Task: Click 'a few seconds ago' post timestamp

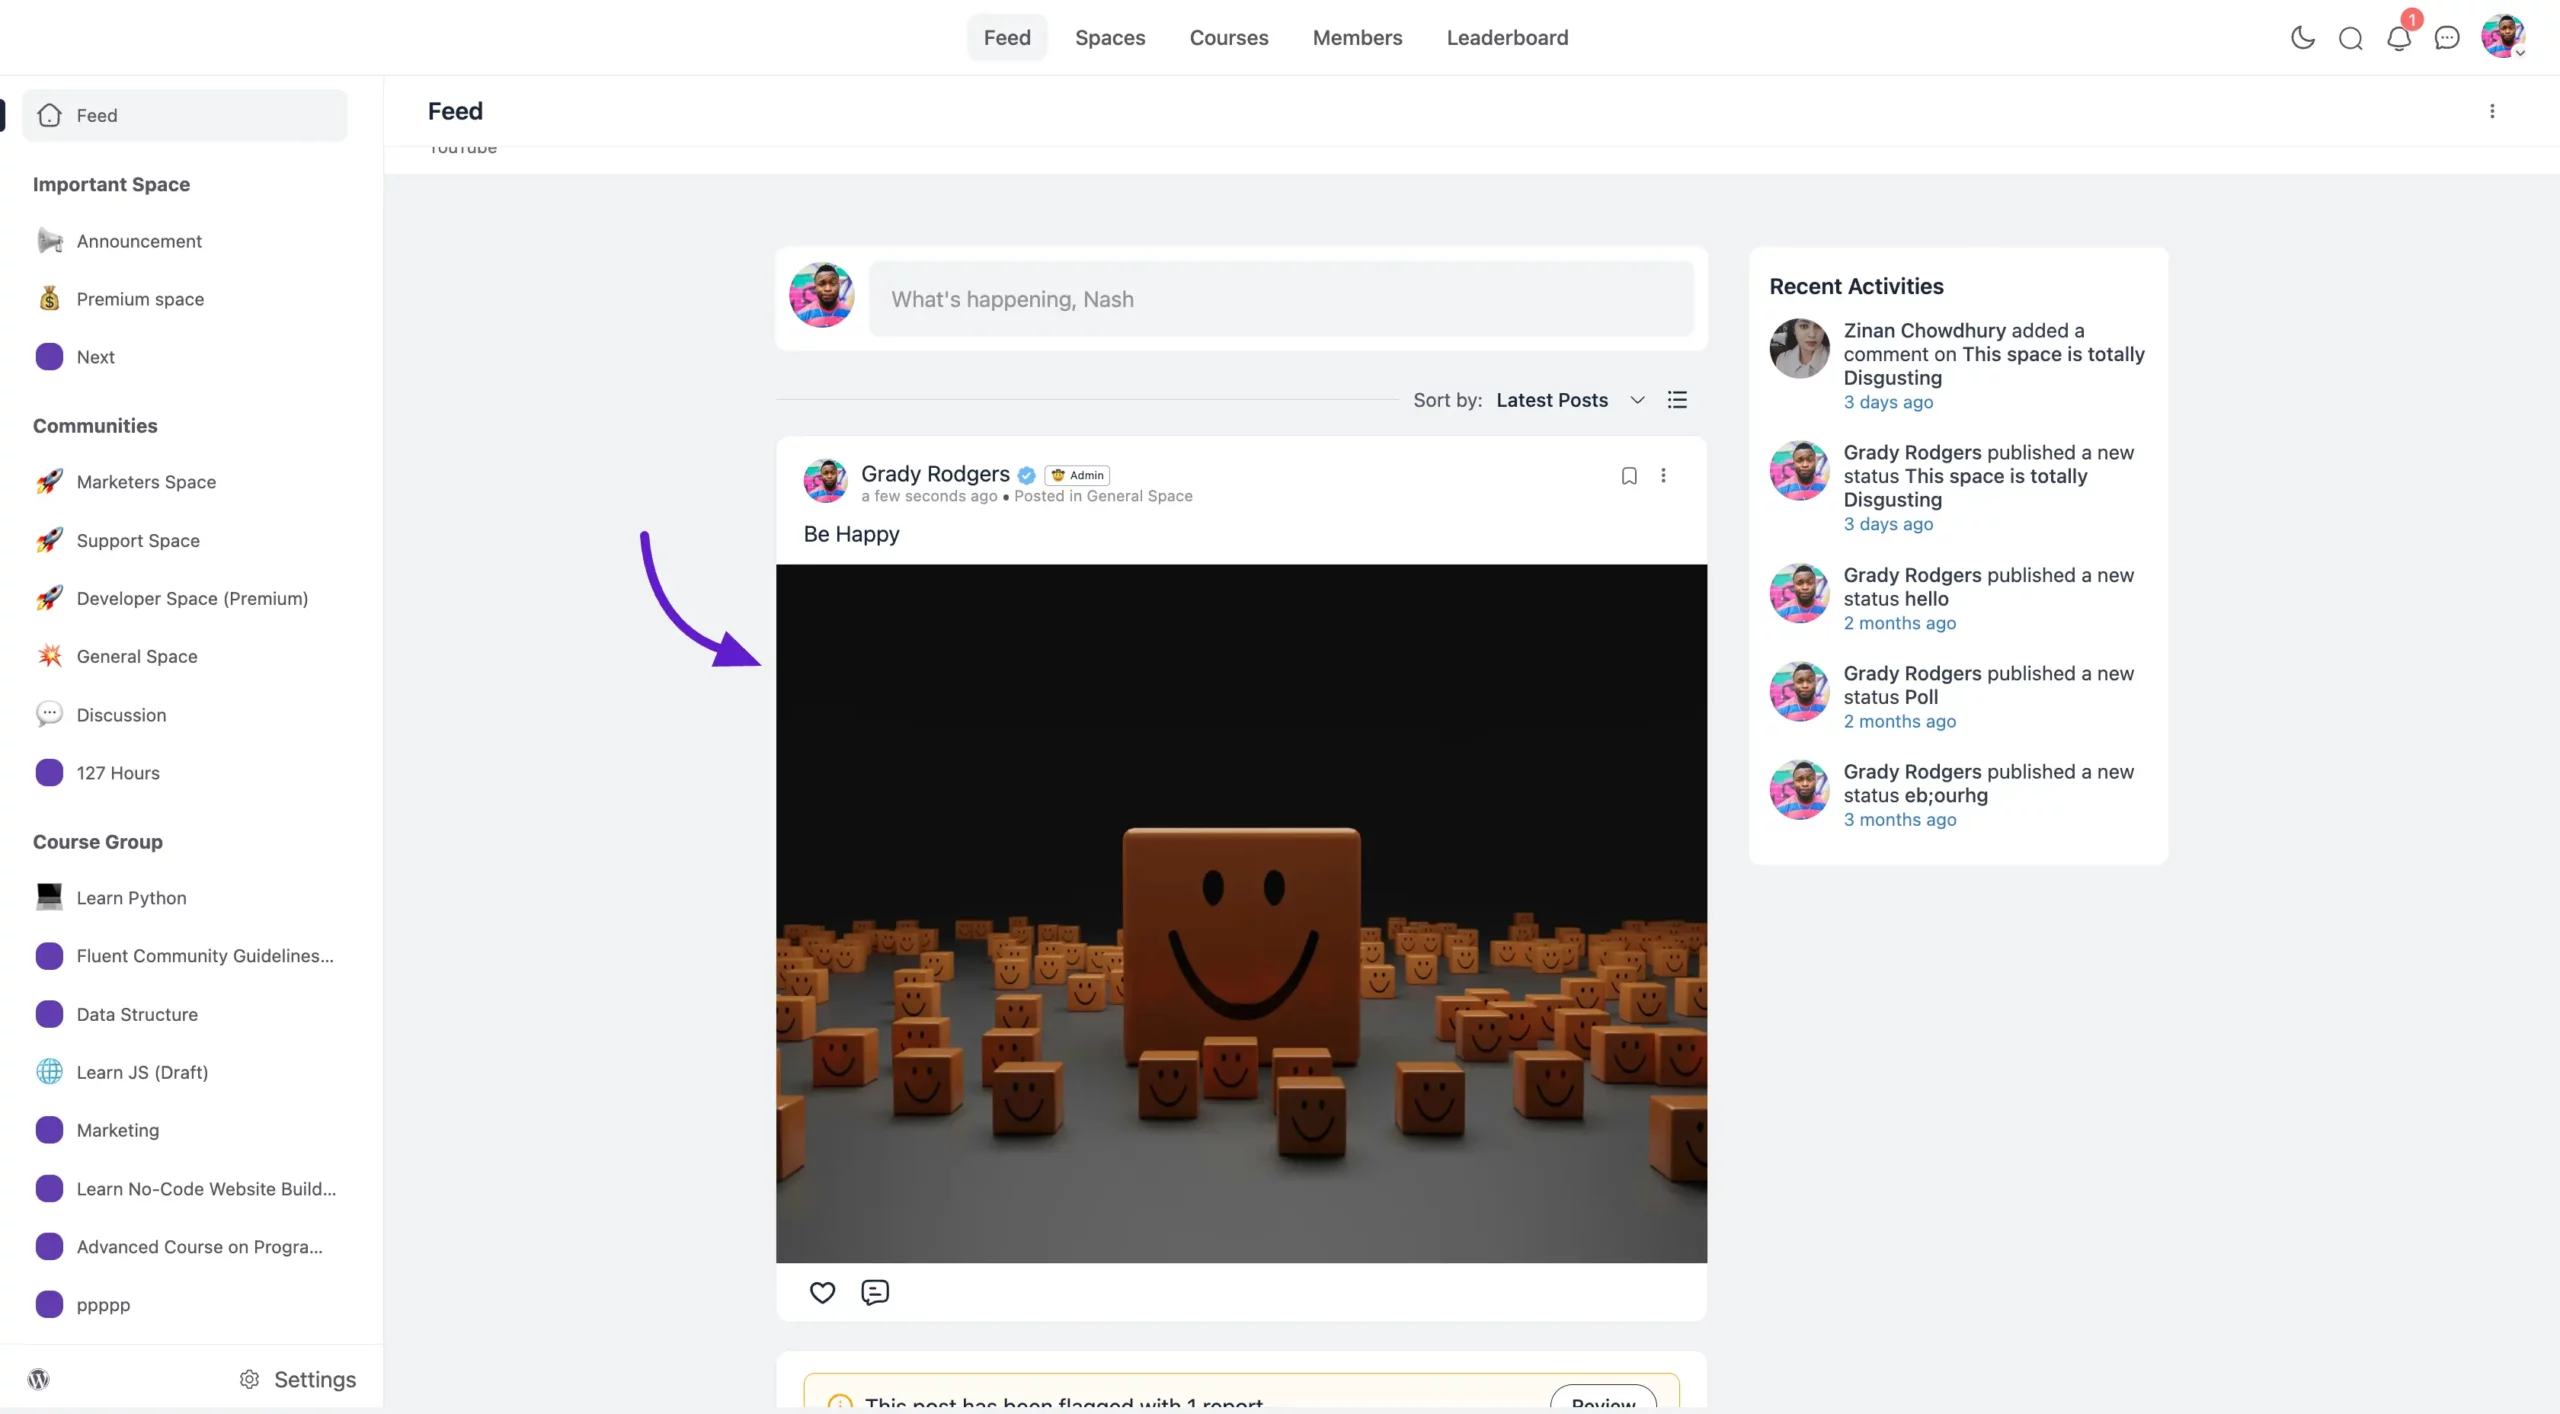Action: click(x=929, y=496)
